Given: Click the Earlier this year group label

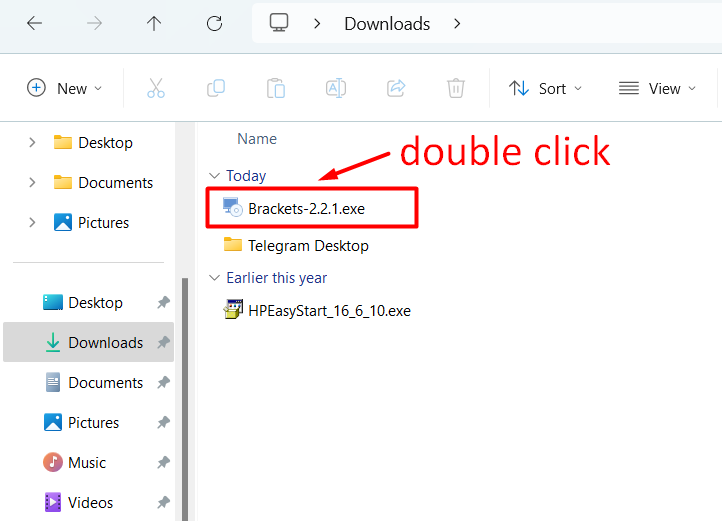Looking at the screenshot, I should point(277,278).
